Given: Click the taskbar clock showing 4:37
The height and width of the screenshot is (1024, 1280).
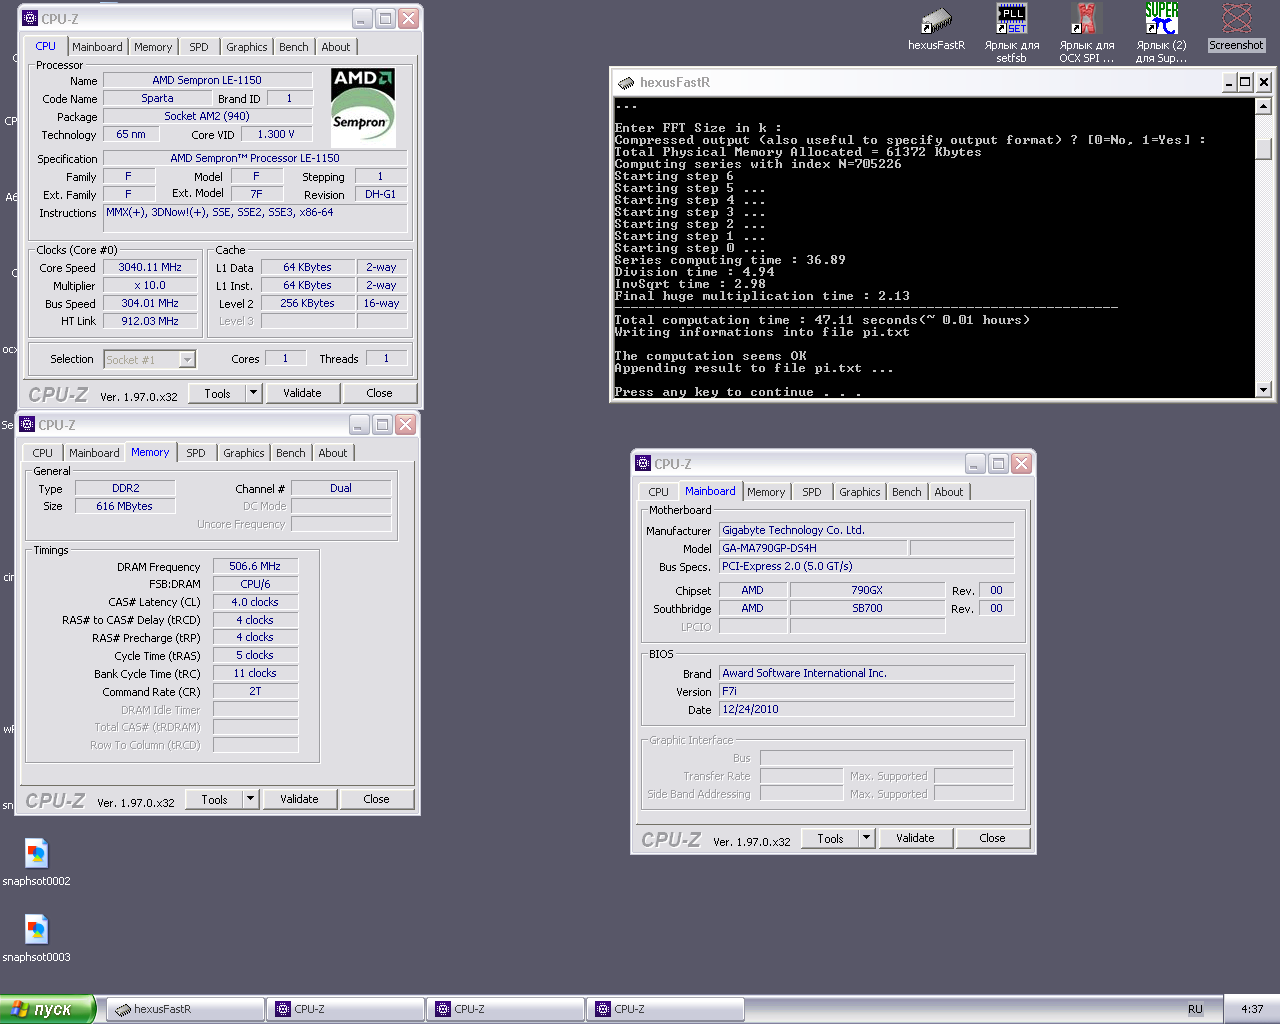Looking at the screenshot, I should point(1252,1009).
